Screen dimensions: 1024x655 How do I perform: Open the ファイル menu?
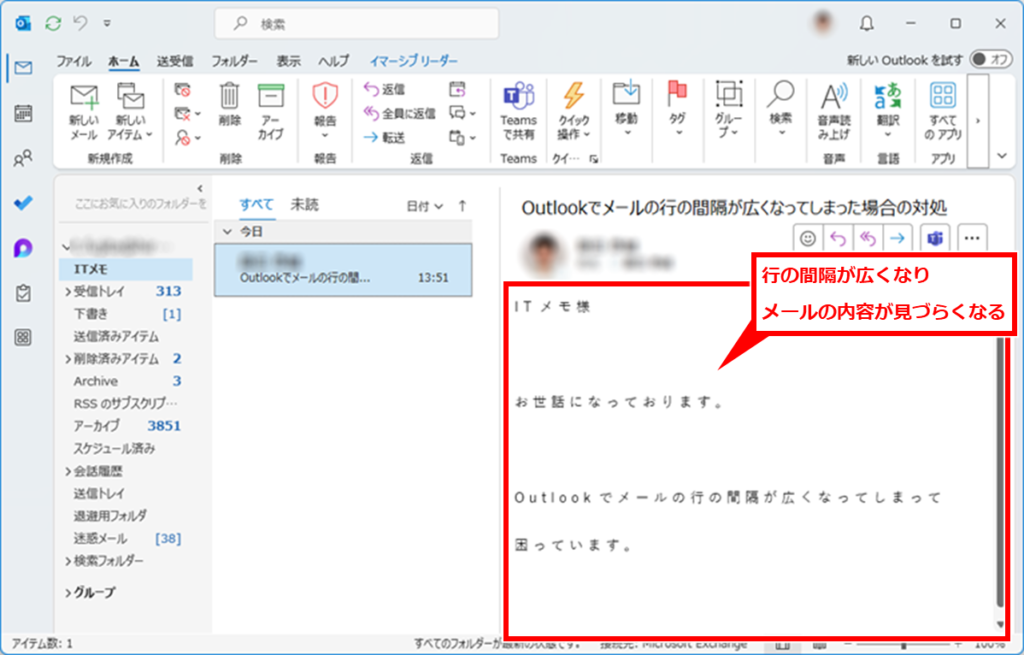[73, 61]
